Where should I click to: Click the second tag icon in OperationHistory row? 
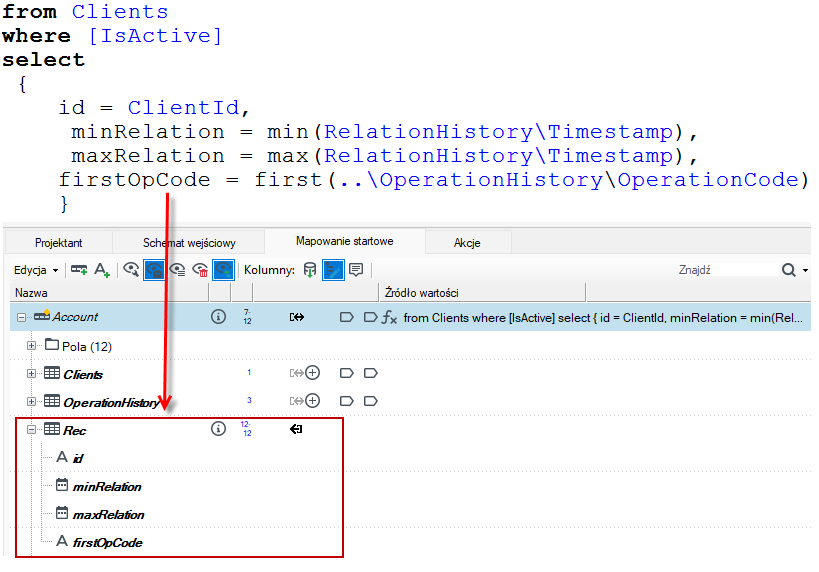point(370,401)
